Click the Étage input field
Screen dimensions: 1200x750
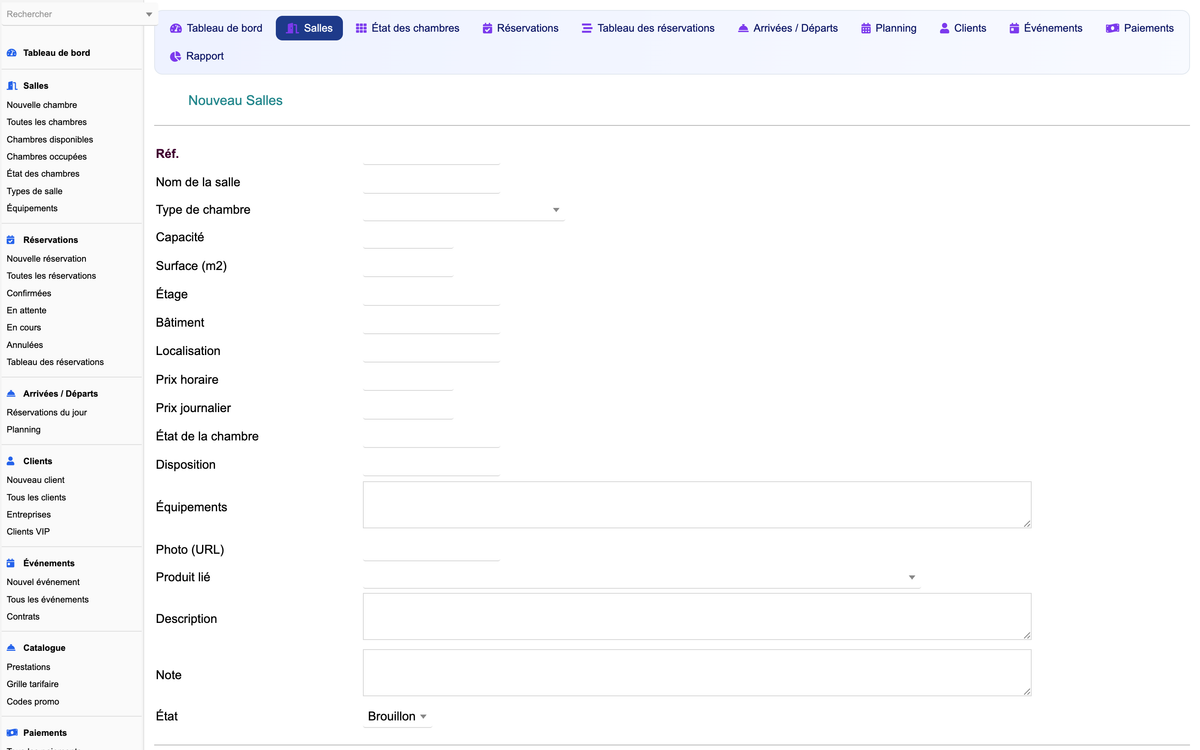point(431,294)
